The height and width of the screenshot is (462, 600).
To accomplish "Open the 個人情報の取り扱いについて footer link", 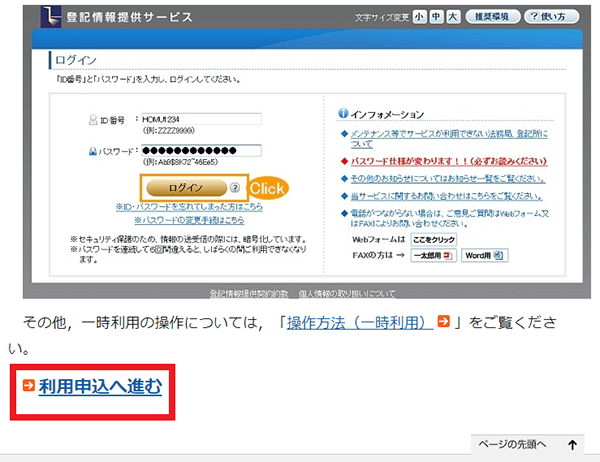I will [x=347, y=294].
